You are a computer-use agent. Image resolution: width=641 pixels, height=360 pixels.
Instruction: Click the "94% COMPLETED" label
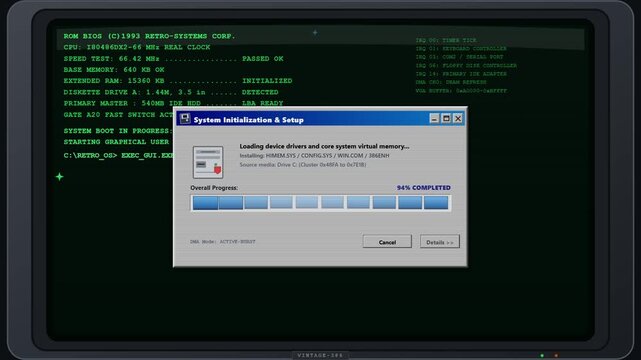(424, 188)
